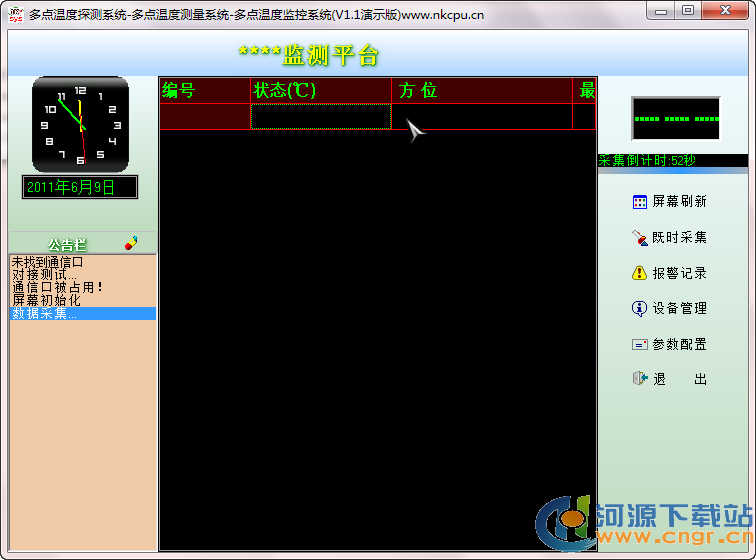Screen dimensions: 756x560
Task: Open 设备管理 device management
Action: pos(679,308)
